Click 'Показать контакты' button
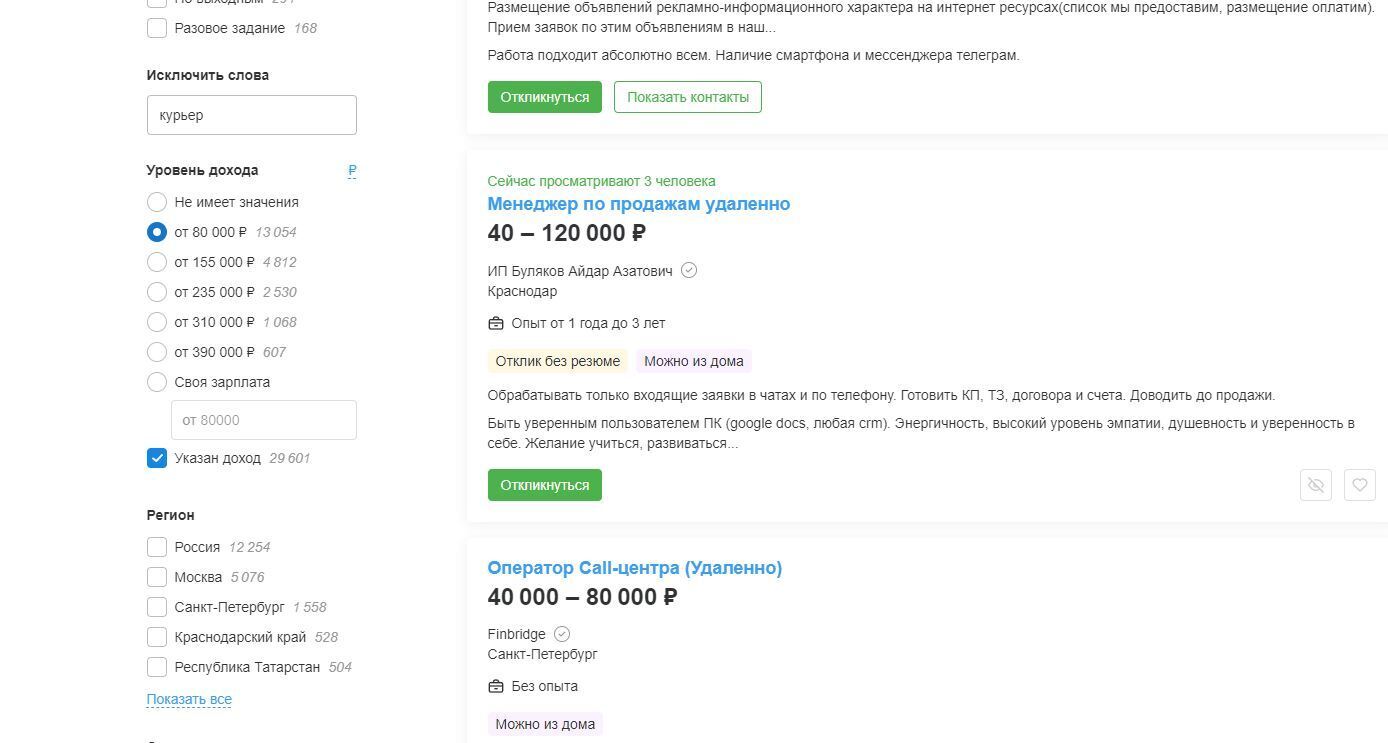This screenshot has height=743, width=1388. (687, 97)
